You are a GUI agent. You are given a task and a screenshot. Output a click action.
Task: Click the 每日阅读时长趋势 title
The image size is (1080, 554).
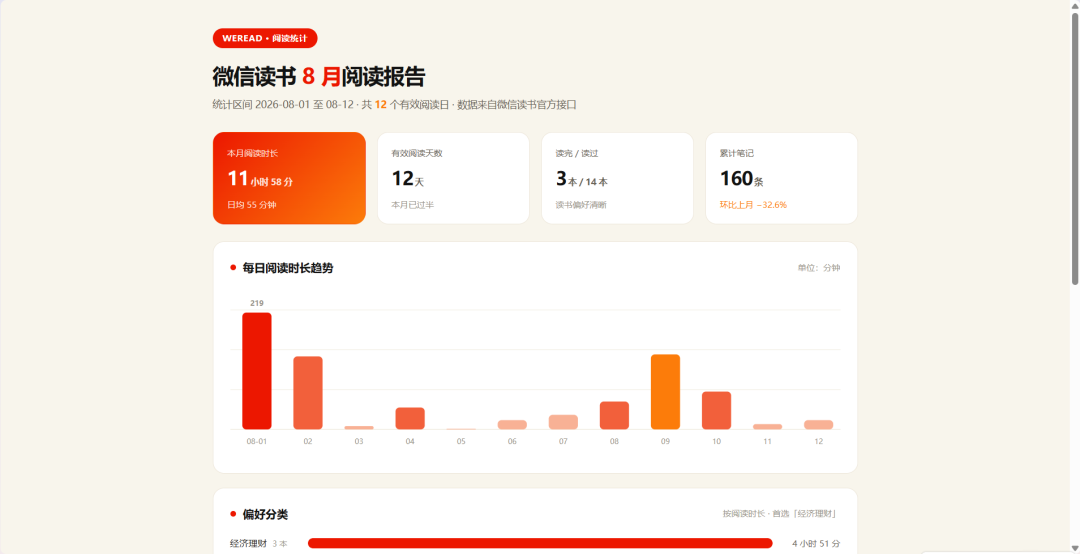point(288,268)
